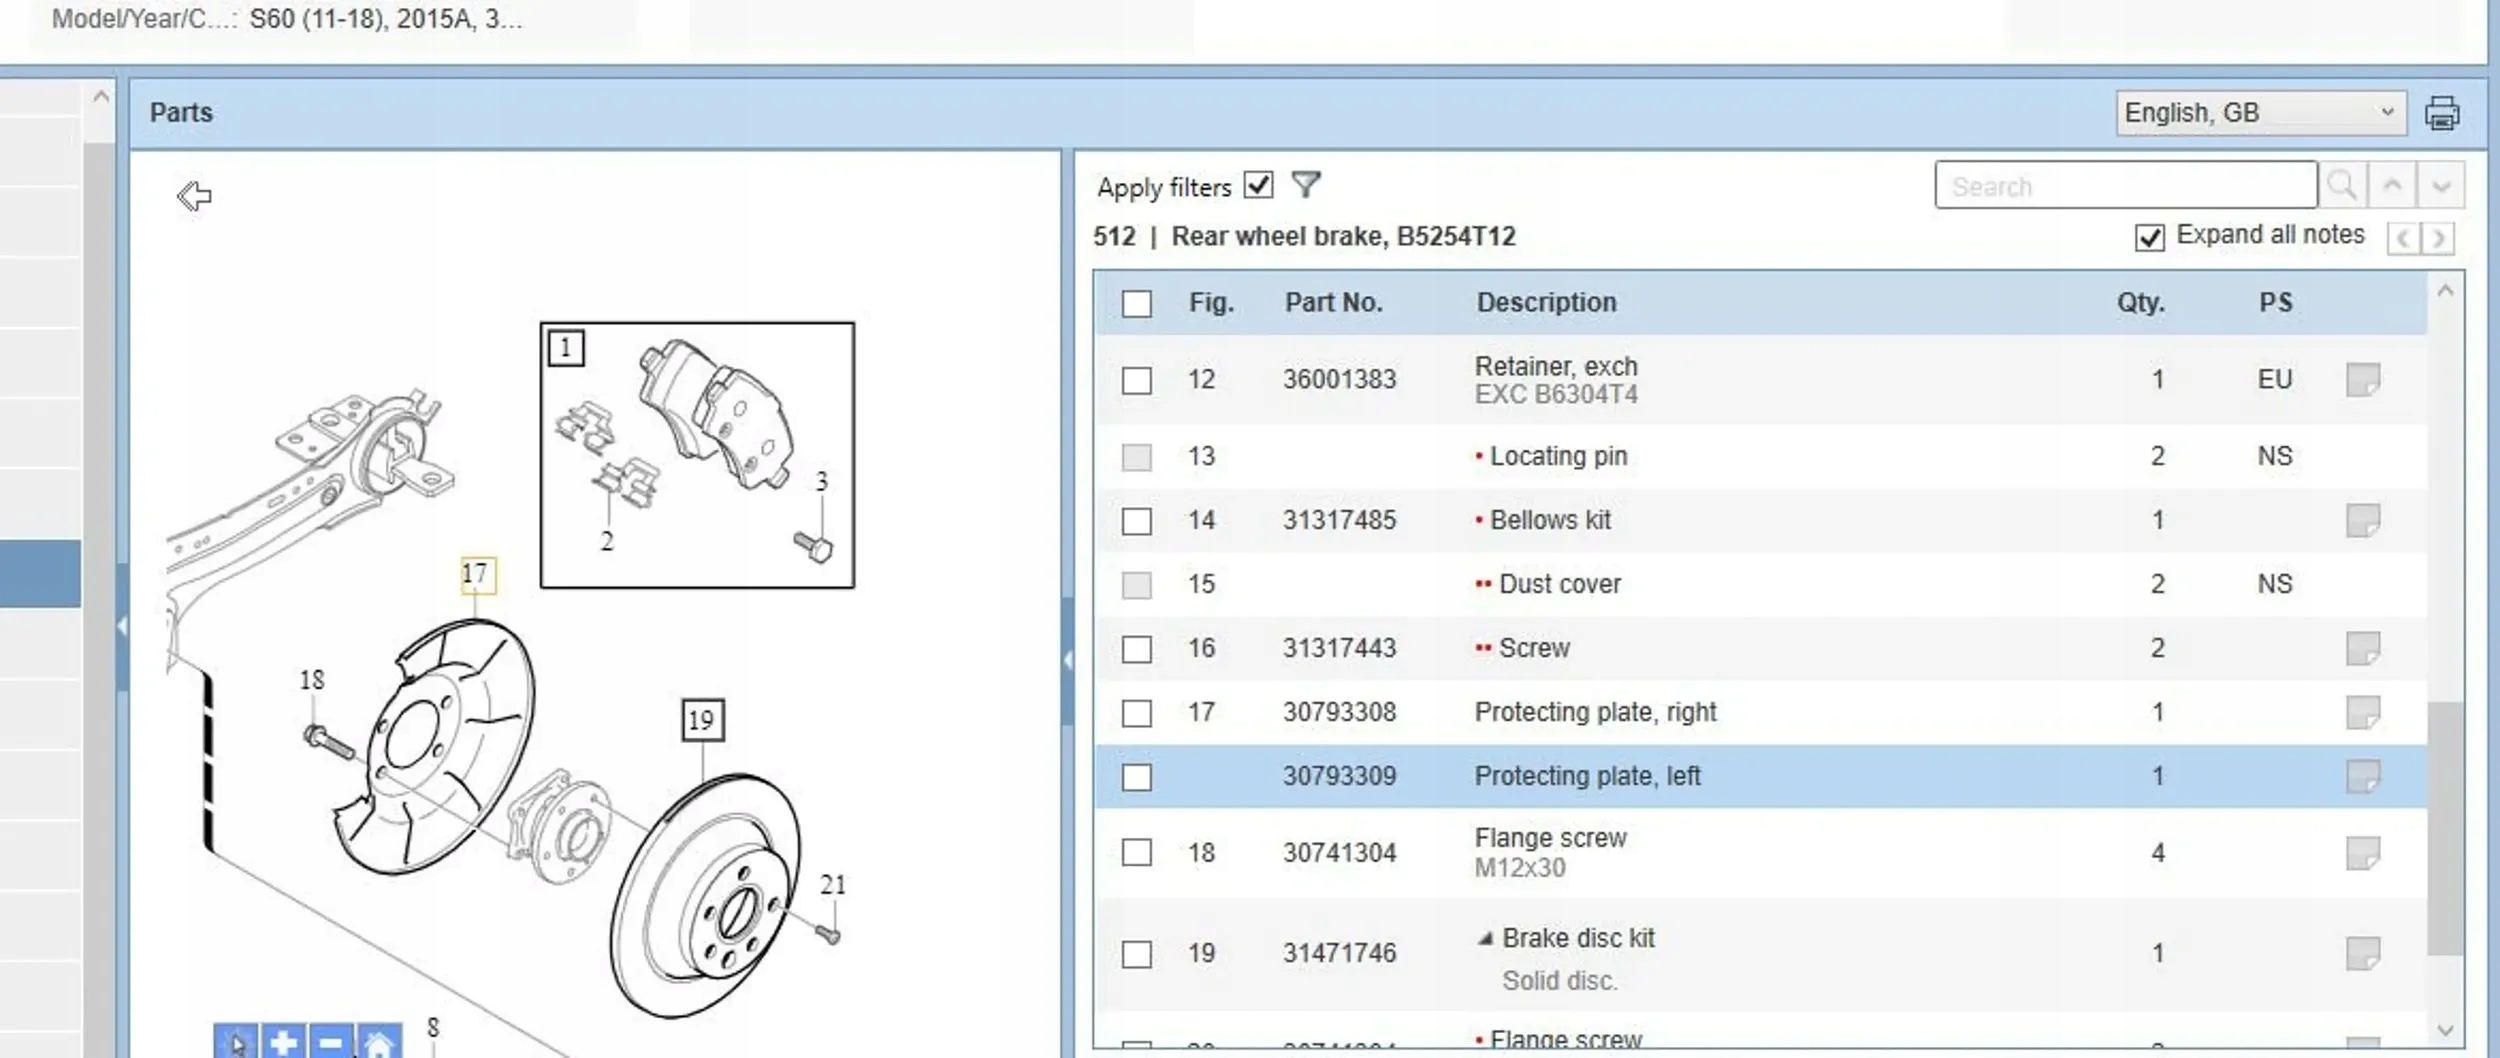
Task: Activate the diagram pointer select tool
Action: (236, 1042)
